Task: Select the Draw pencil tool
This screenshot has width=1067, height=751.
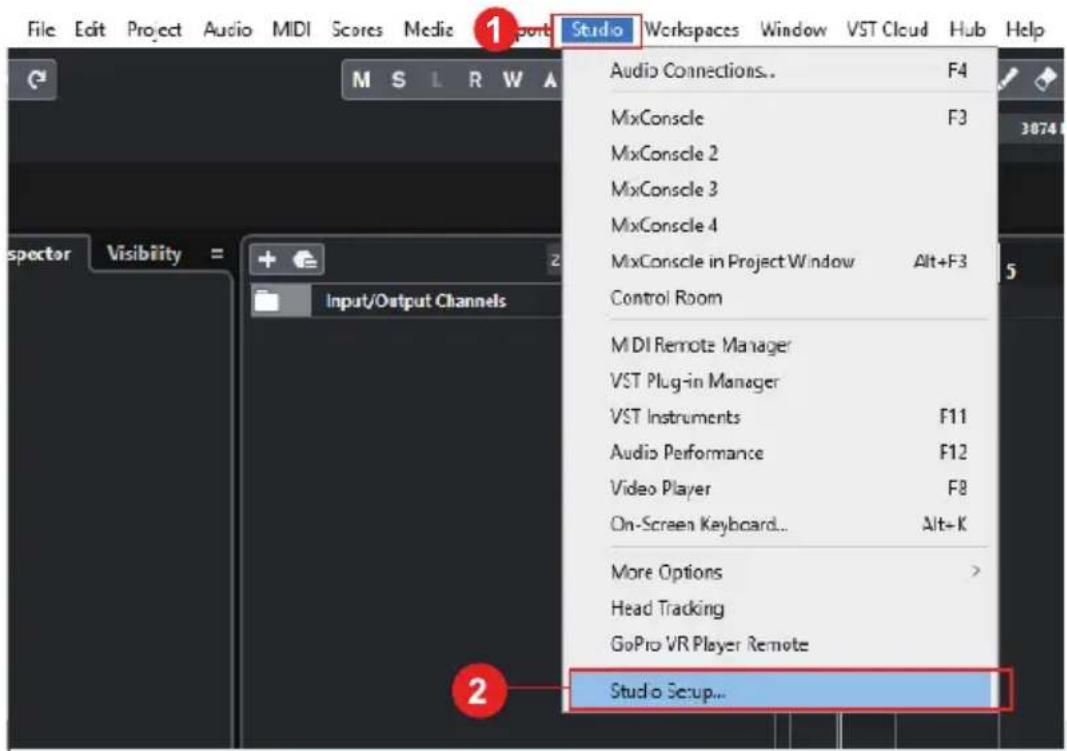Action: point(1008,80)
